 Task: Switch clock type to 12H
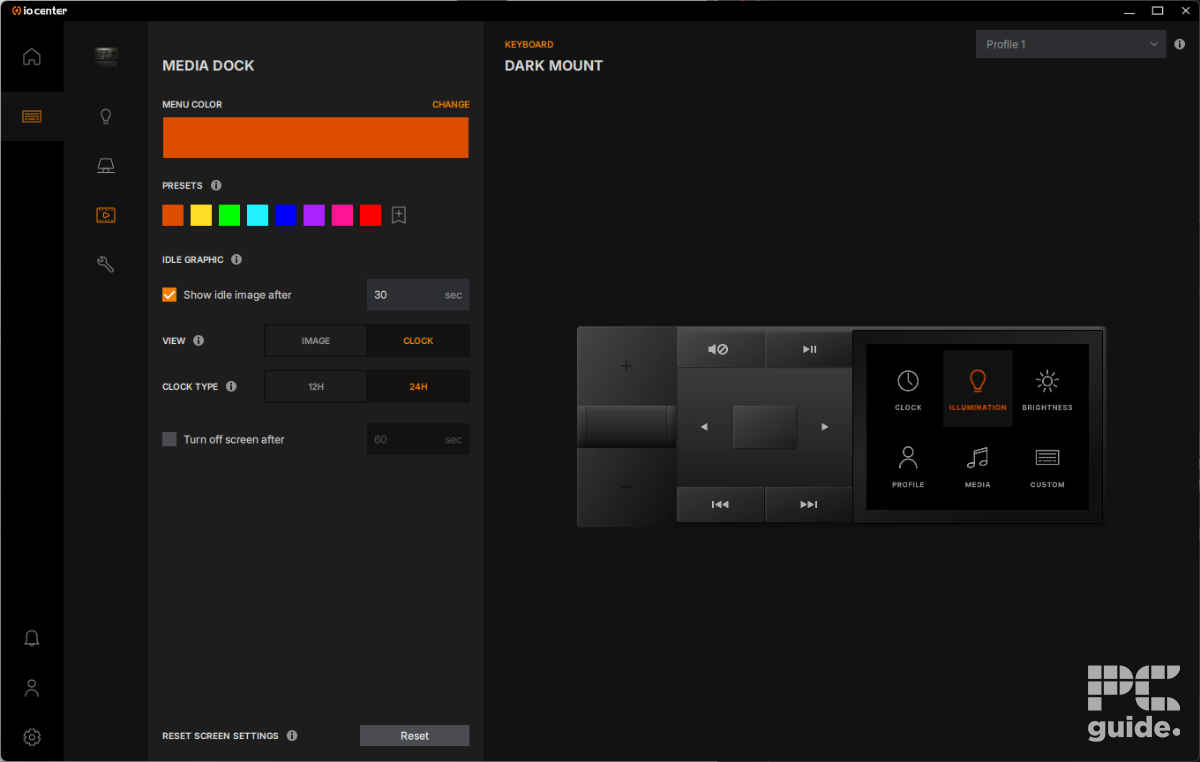point(316,387)
